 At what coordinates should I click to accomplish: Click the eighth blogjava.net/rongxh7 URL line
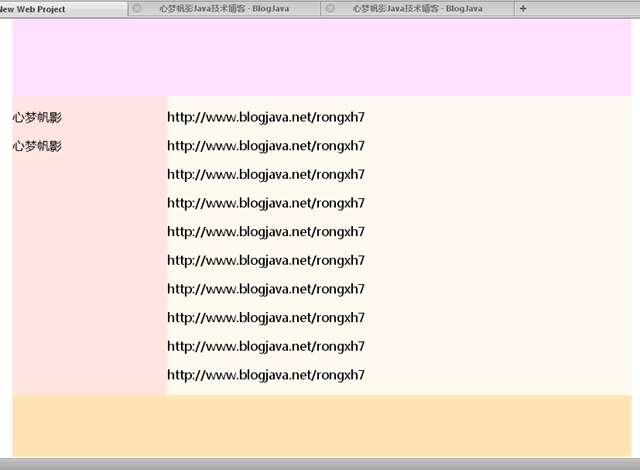[x=266, y=318]
